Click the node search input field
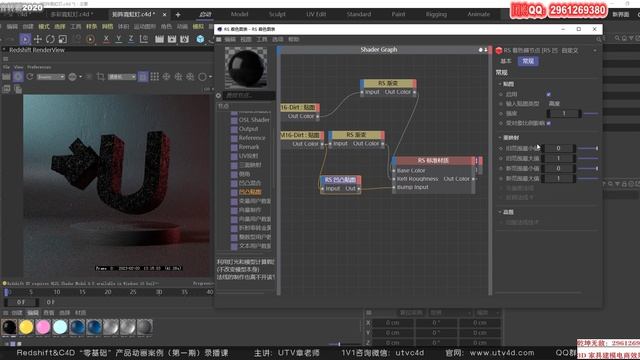 249,96
